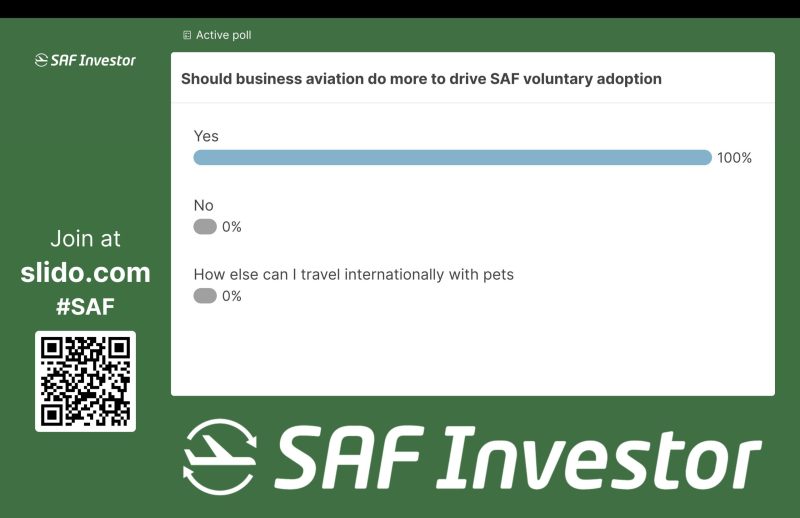
Task: Click the "Join at" text
Action: coord(85,239)
